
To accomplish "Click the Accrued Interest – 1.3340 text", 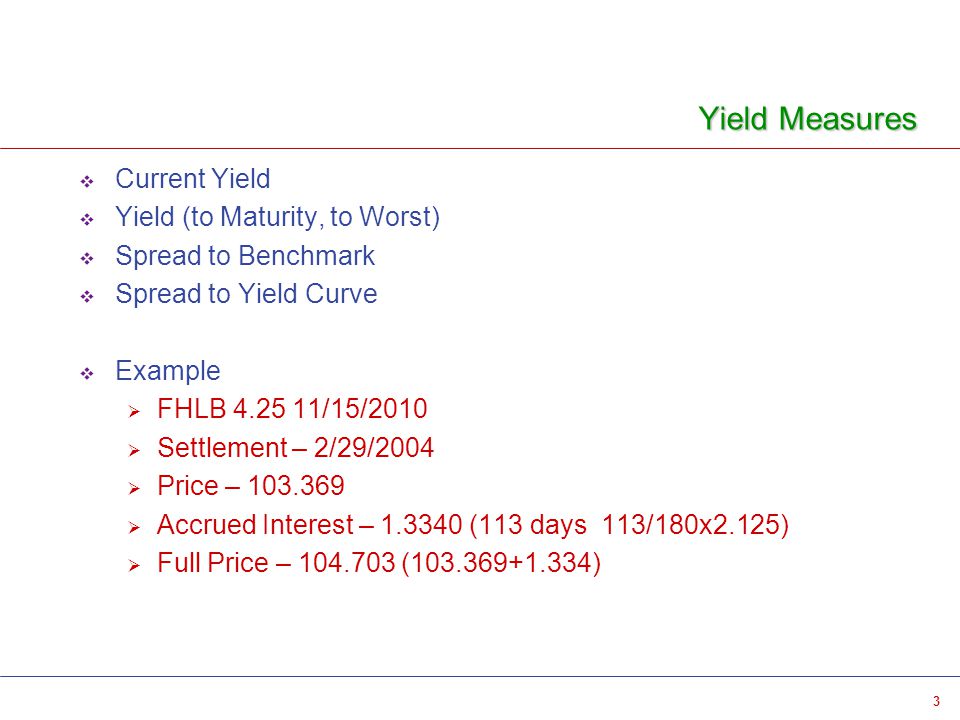I will (309, 525).
